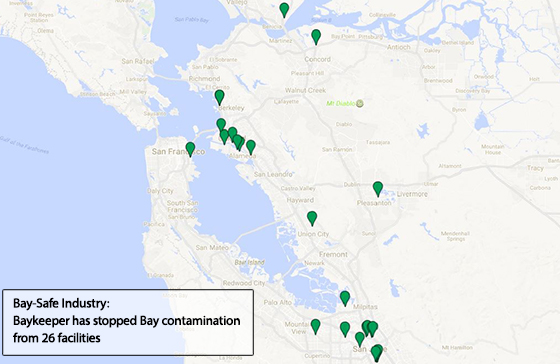Select the Fremont city label
This screenshot has width=560, height=364.
(333, 254)
